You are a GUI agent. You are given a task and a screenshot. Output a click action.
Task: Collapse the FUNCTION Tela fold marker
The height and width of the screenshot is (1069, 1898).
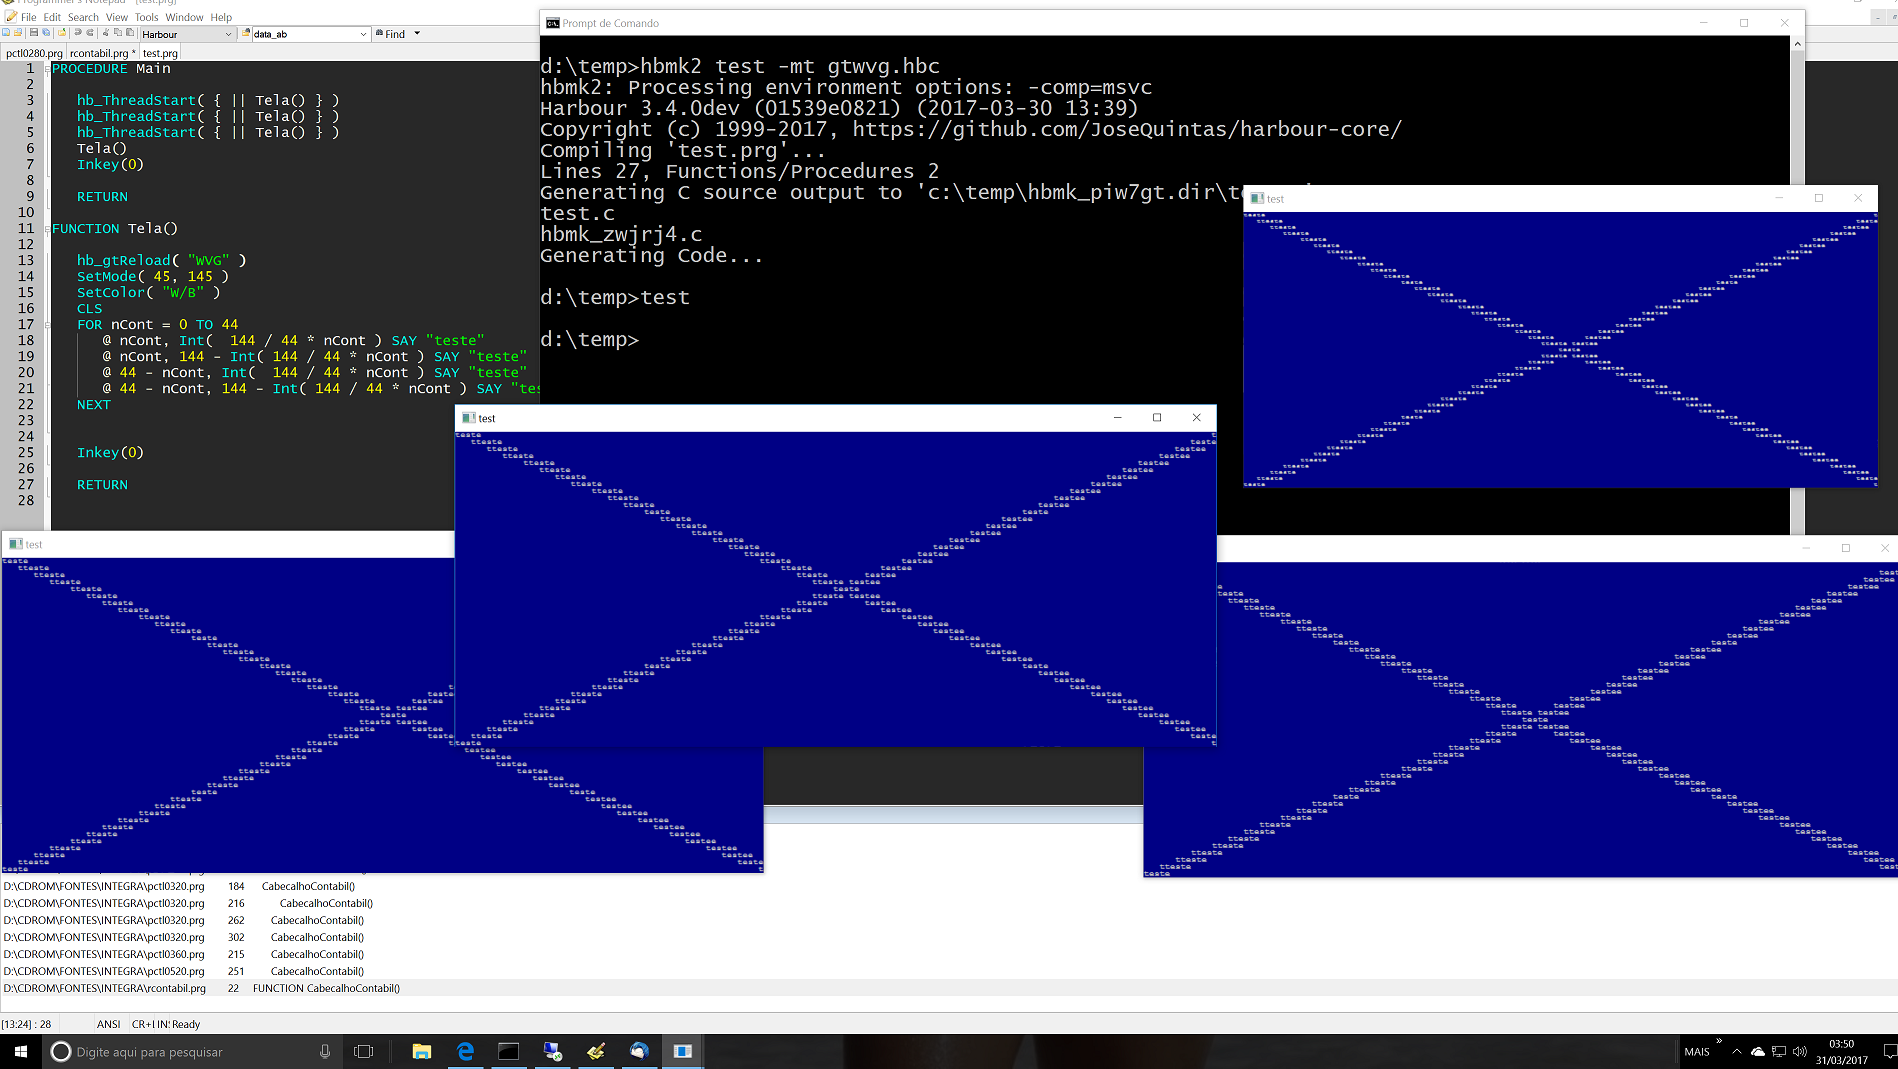[47, 229]
